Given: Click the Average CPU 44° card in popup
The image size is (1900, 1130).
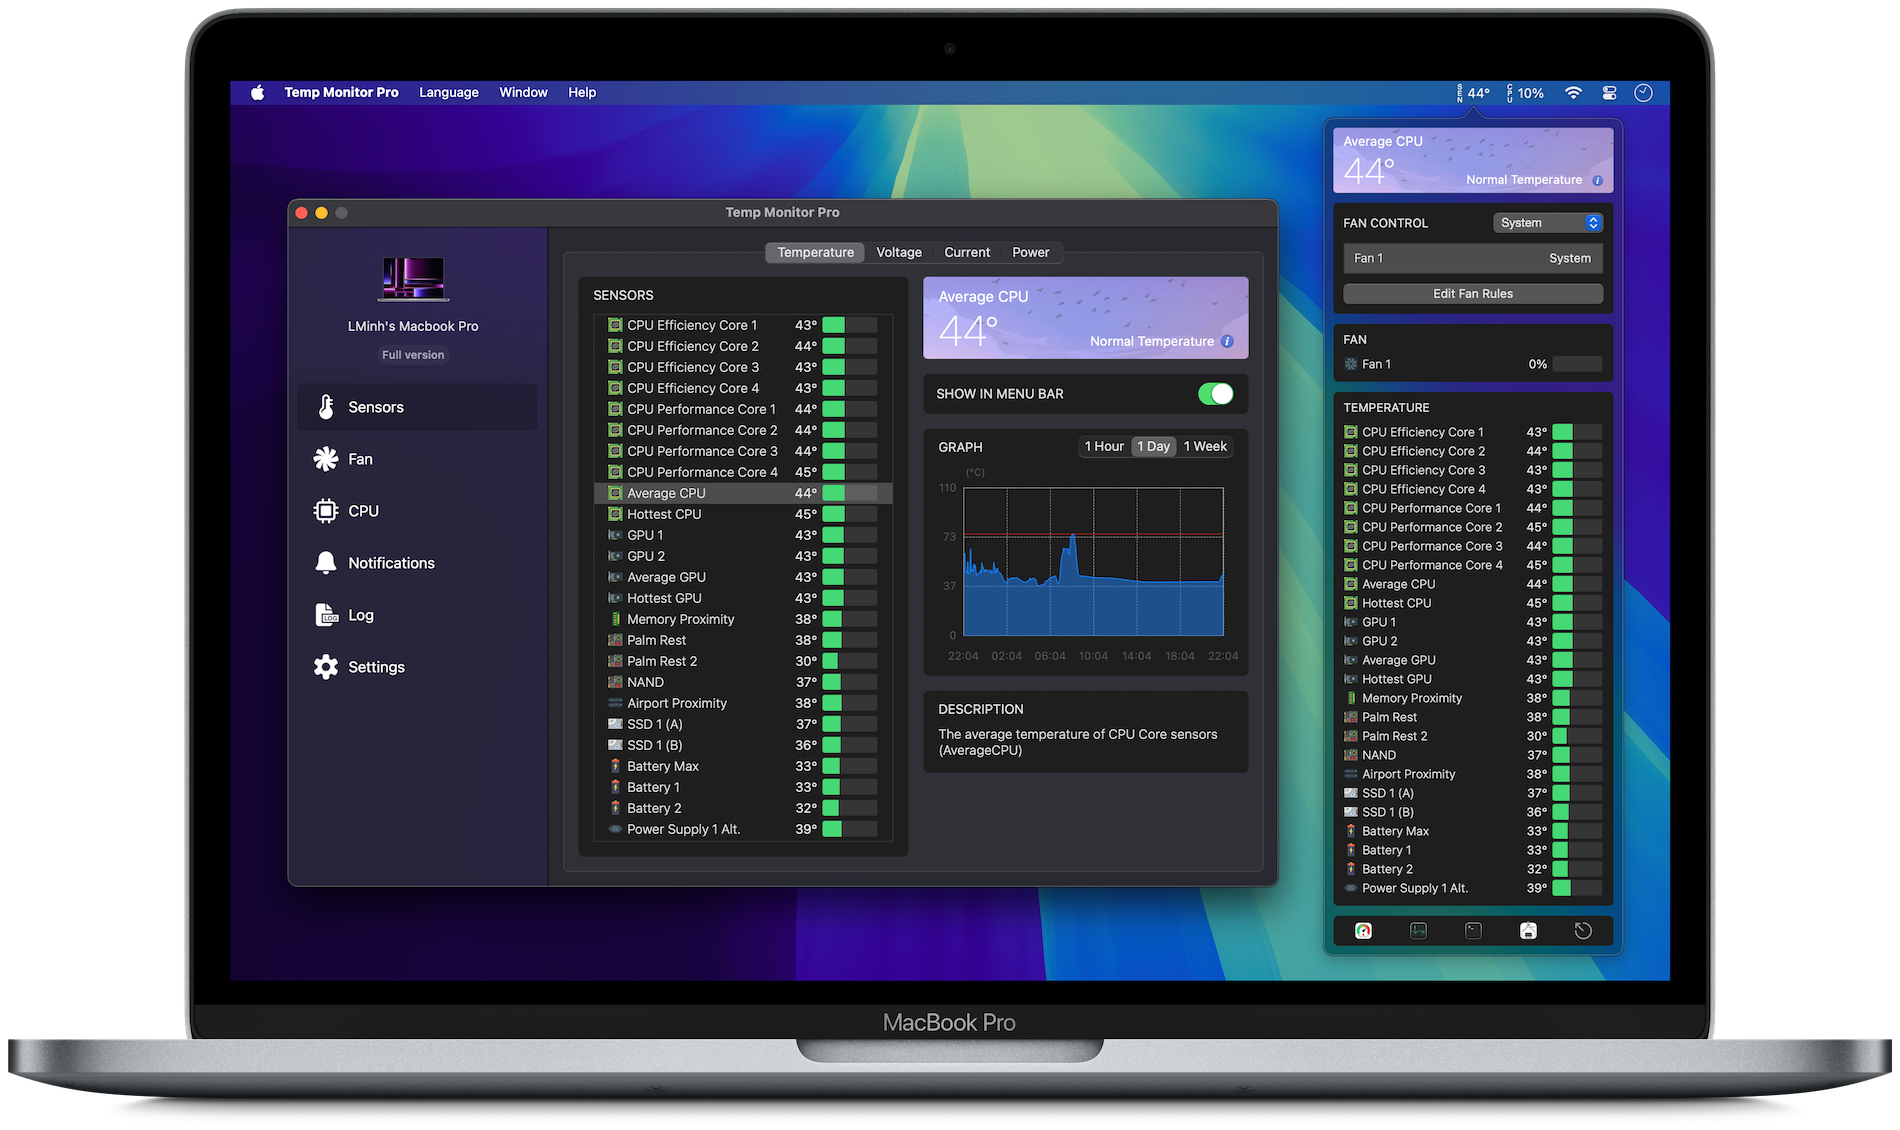Looking at the screenshot, I should (1473, 160).
